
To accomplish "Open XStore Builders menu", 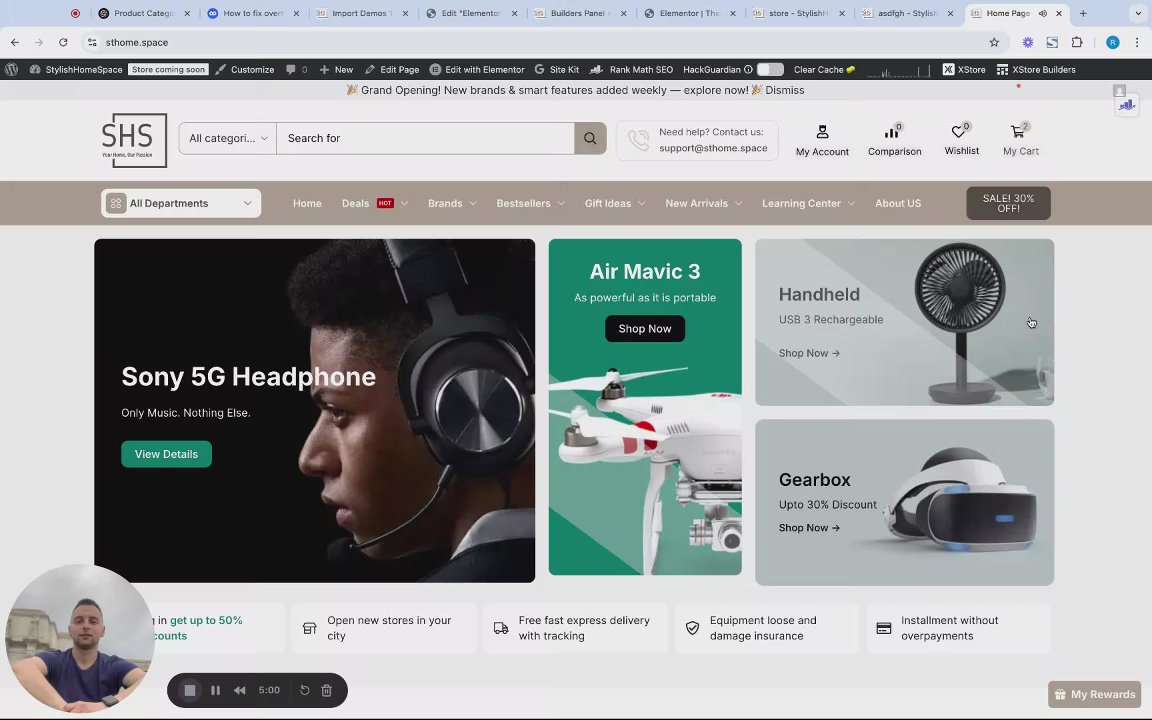I will pyautogui.click(x=1036, y=69).
